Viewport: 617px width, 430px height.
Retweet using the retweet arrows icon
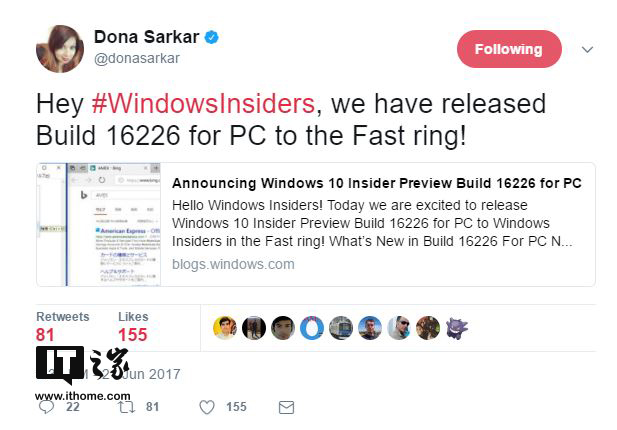pyautogui.click(x=127, y=407)
